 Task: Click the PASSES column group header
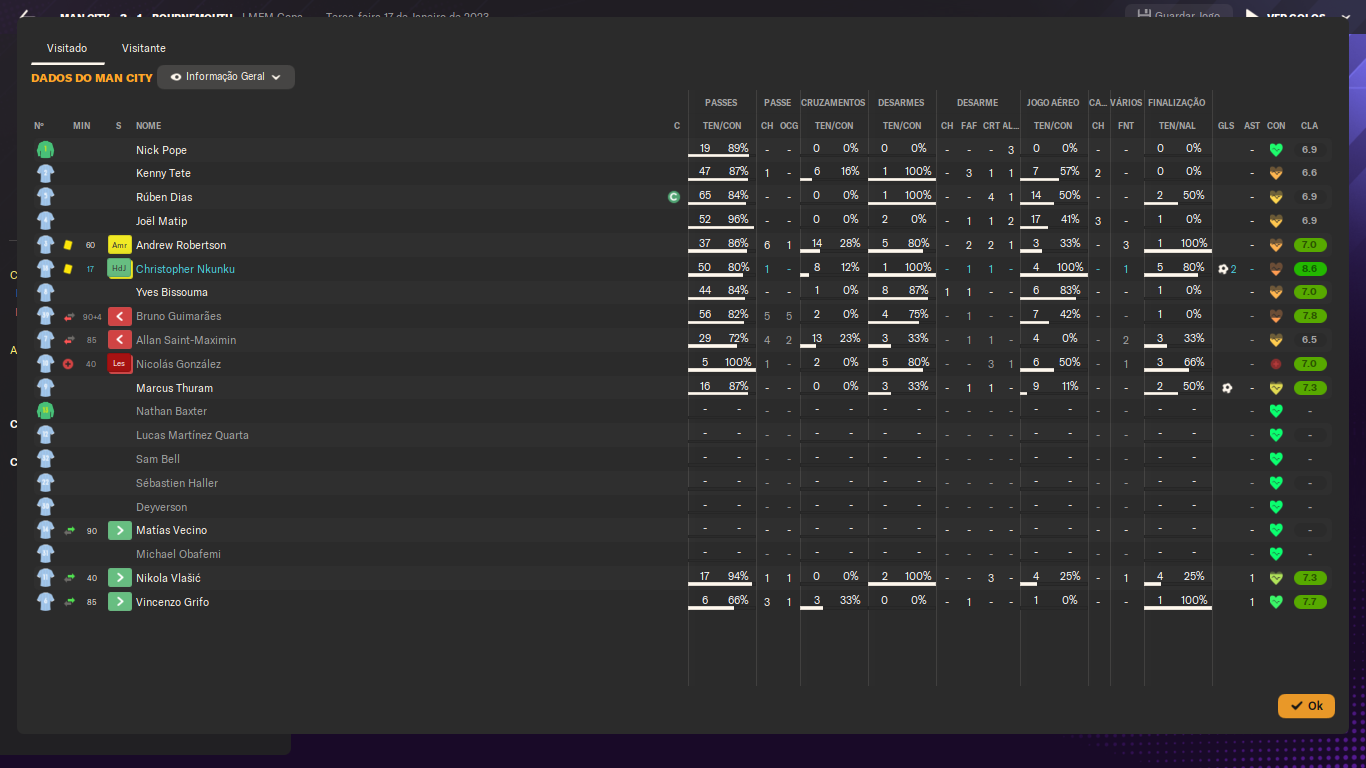pos(721,103)
